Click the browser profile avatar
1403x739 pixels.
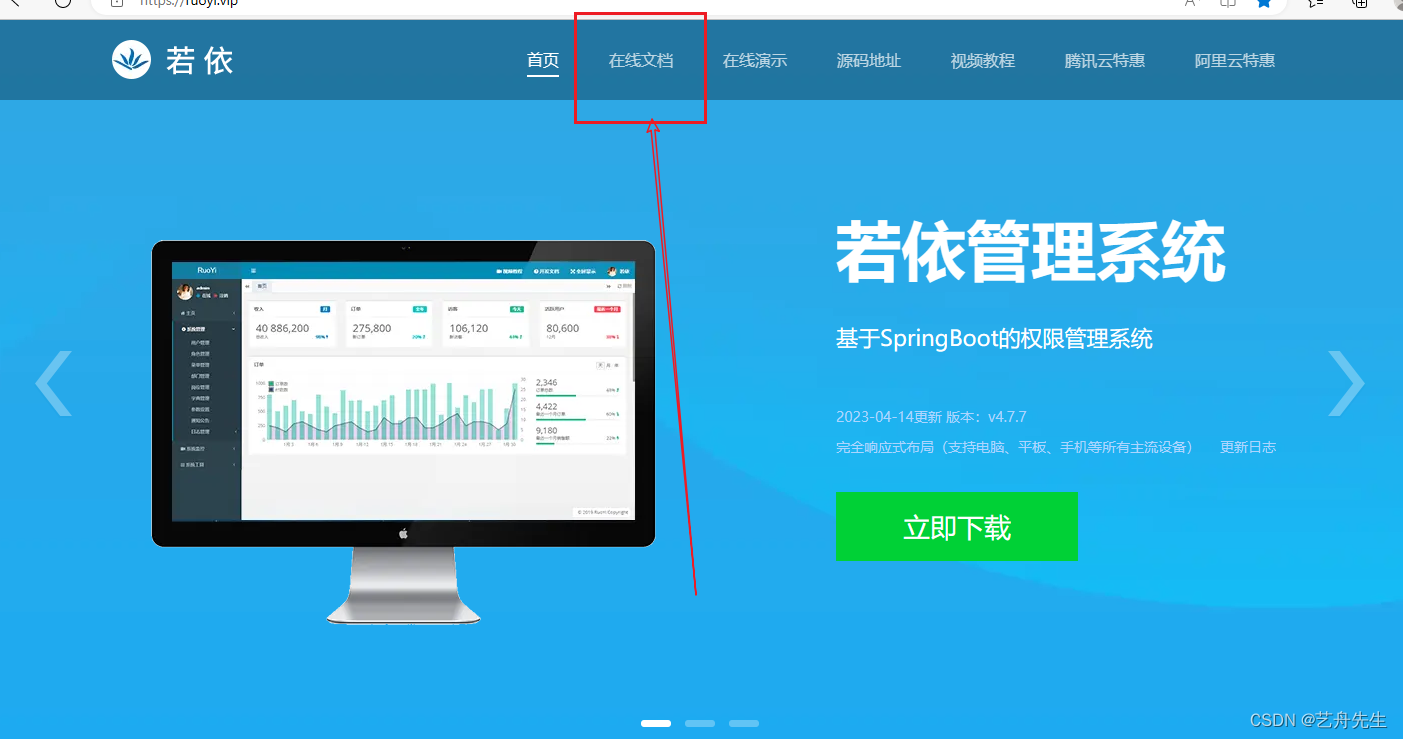1398,5
